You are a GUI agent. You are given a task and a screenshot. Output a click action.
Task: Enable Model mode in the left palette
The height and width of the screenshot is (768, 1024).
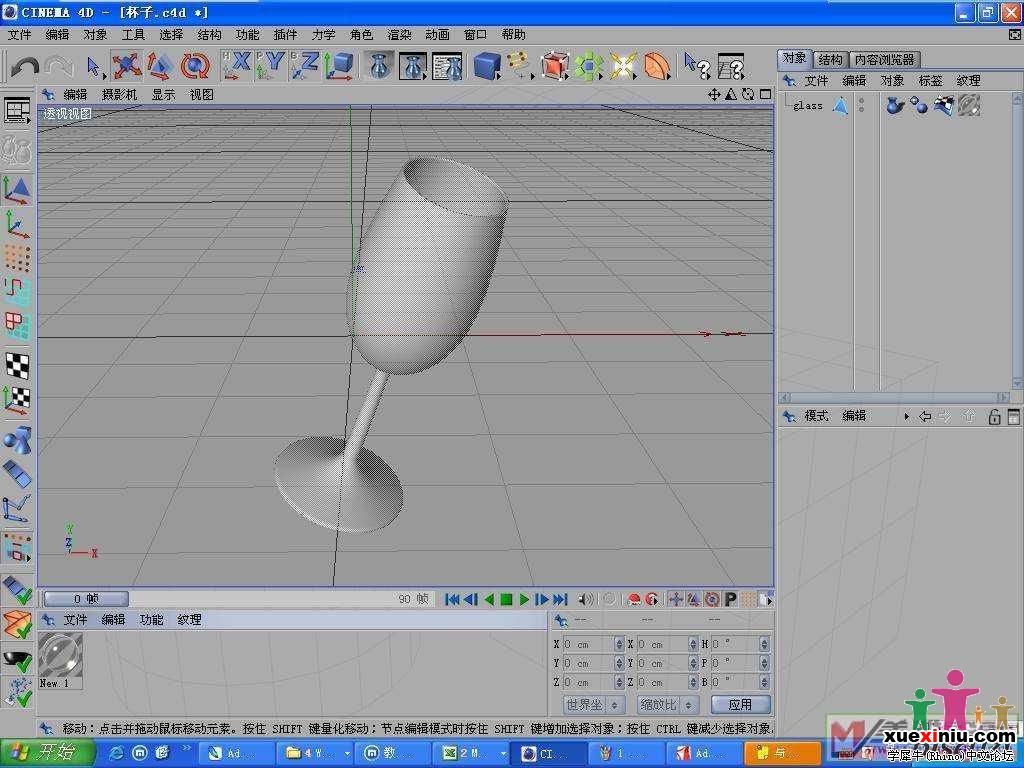18,190
